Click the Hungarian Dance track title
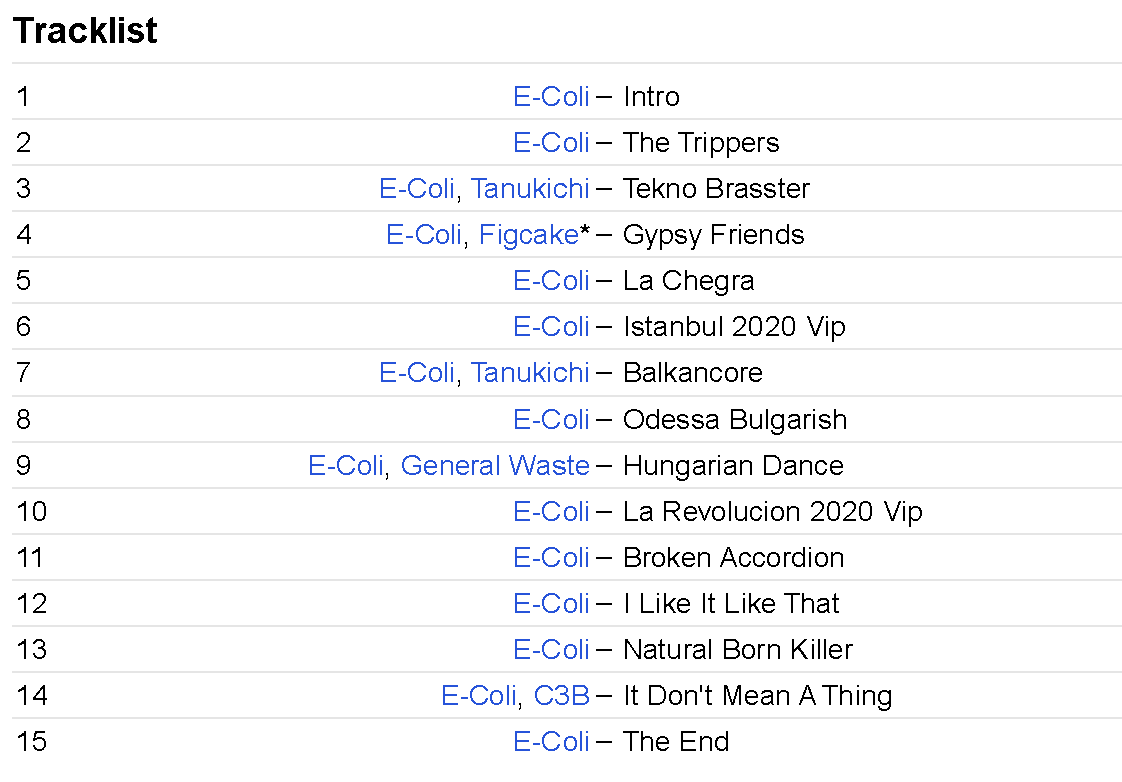1122x782 pixels. (x=733, y=466)
